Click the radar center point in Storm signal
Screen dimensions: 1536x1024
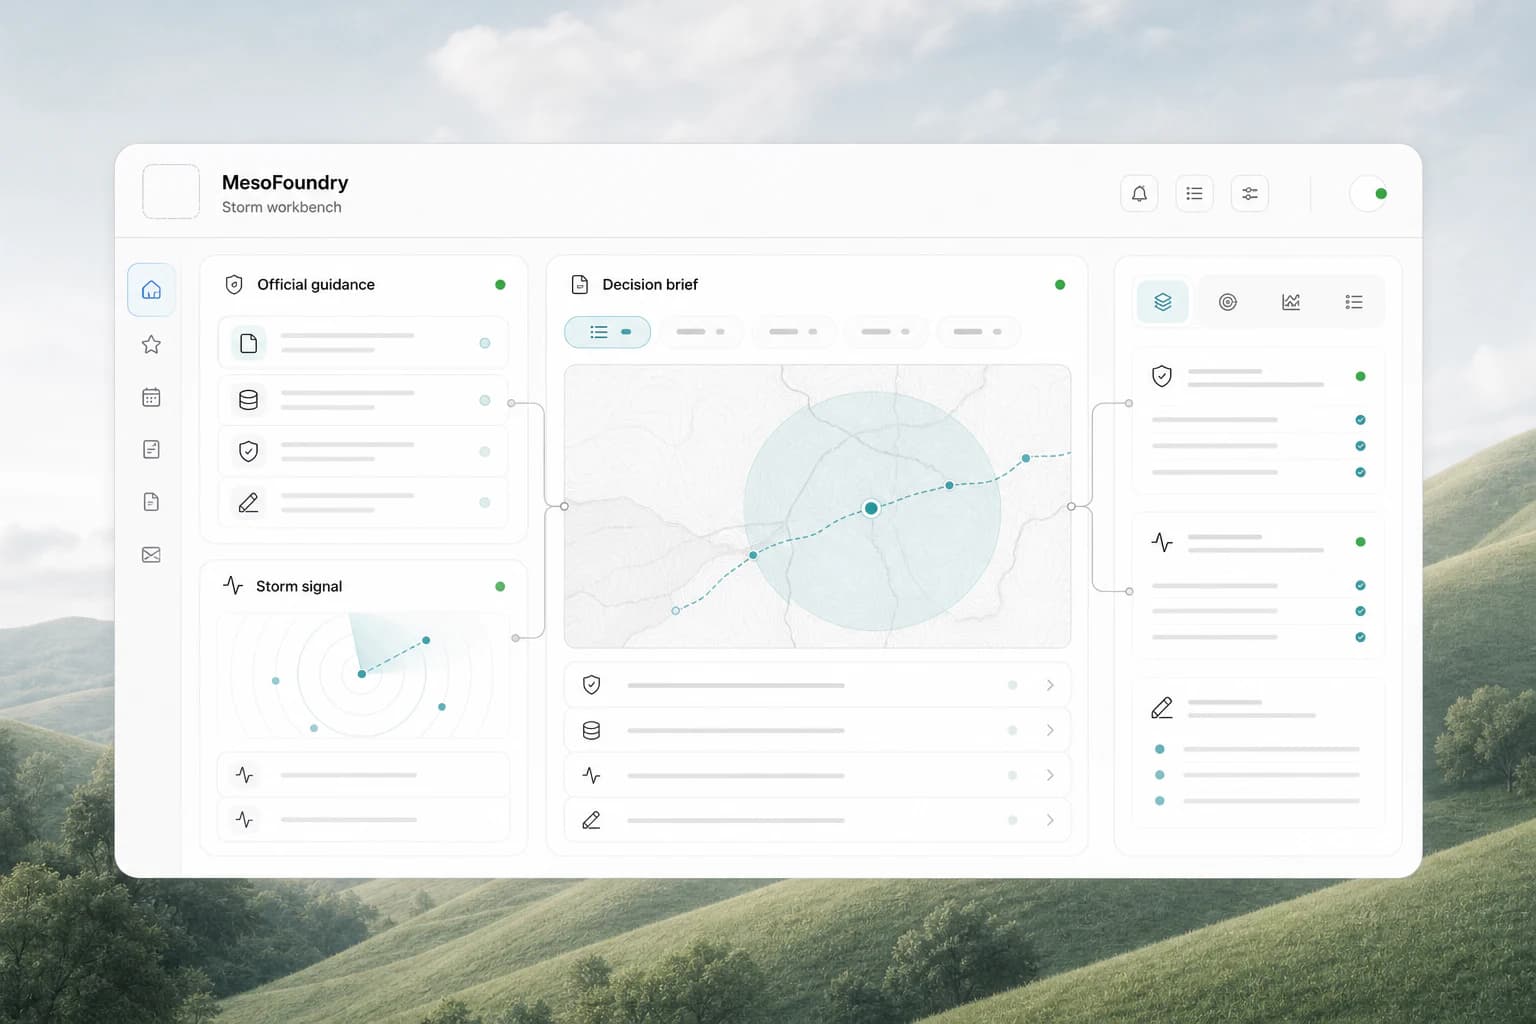361,674
